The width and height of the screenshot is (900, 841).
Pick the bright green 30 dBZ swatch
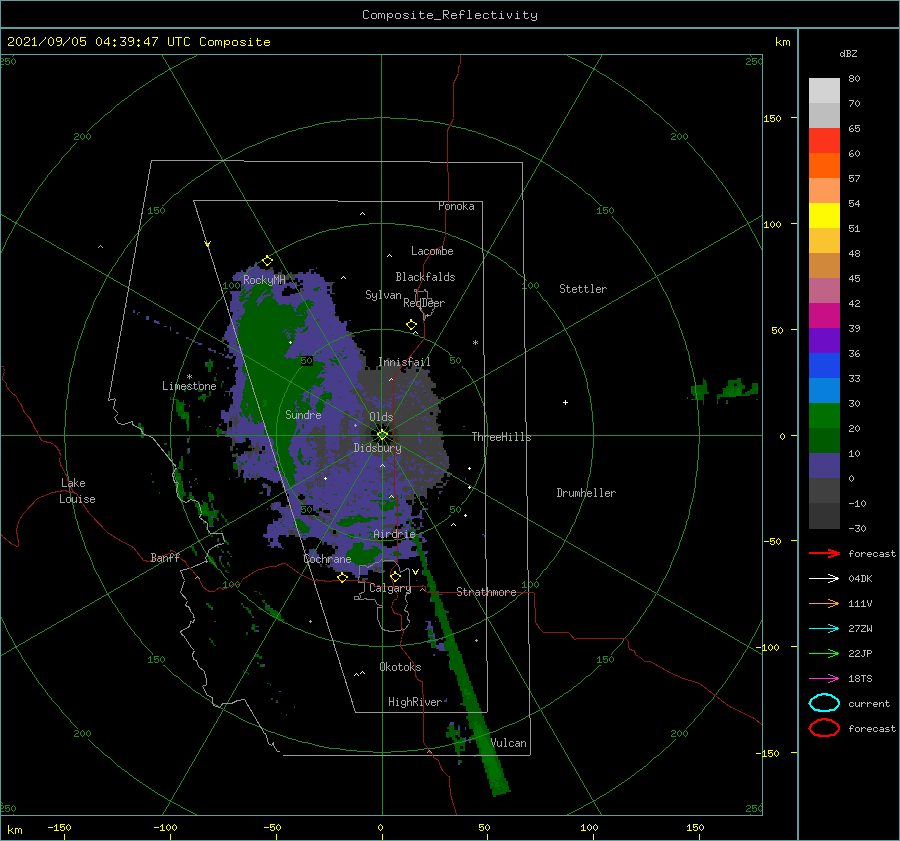point(824,416)
